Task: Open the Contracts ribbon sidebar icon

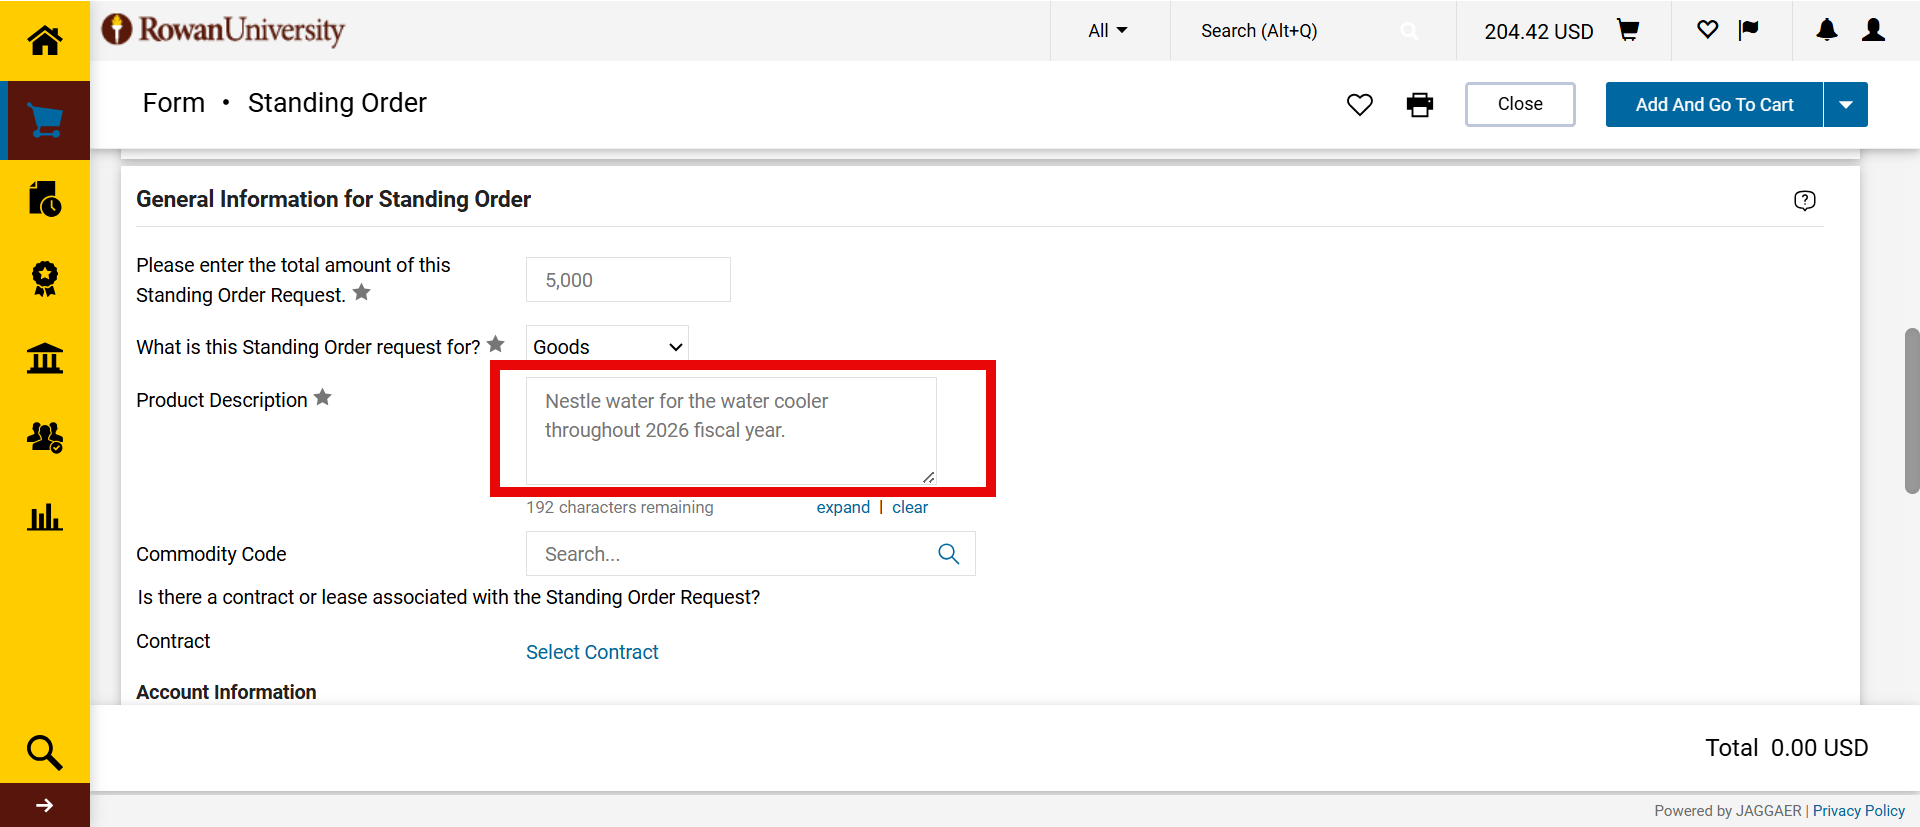Action: (44, 279)
